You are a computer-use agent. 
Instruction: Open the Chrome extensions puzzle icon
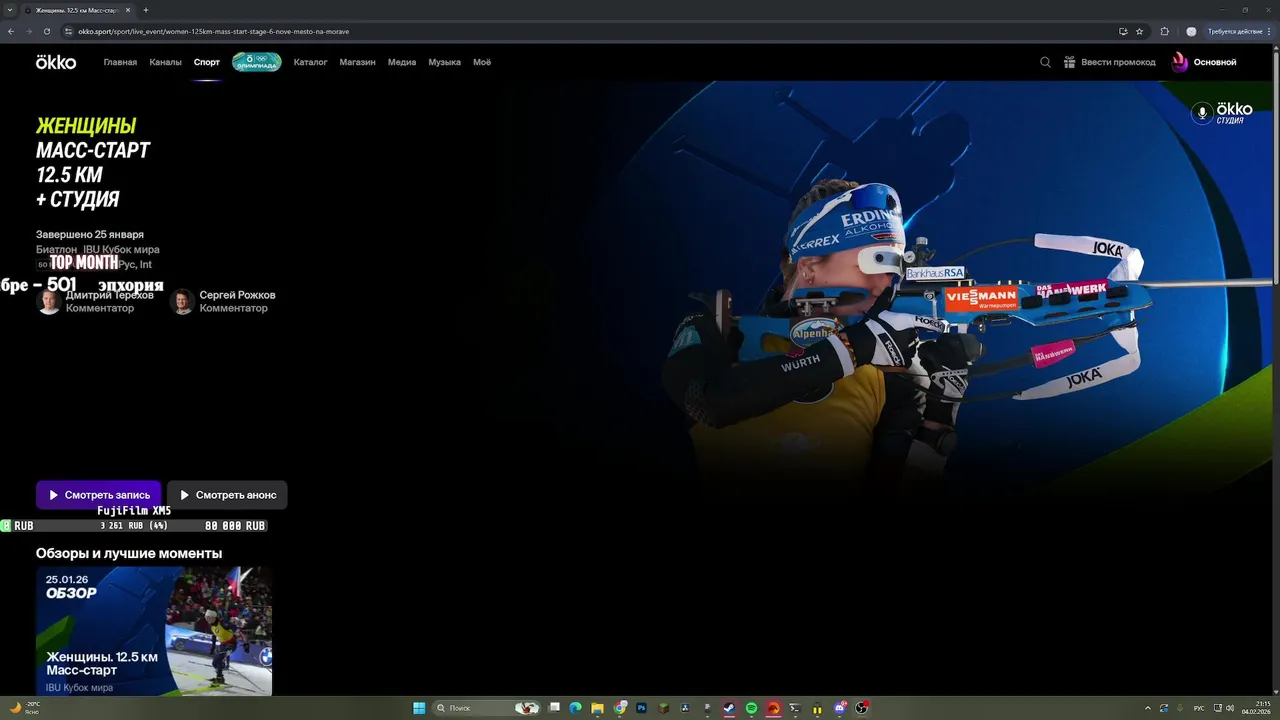tap(1164, 31)
